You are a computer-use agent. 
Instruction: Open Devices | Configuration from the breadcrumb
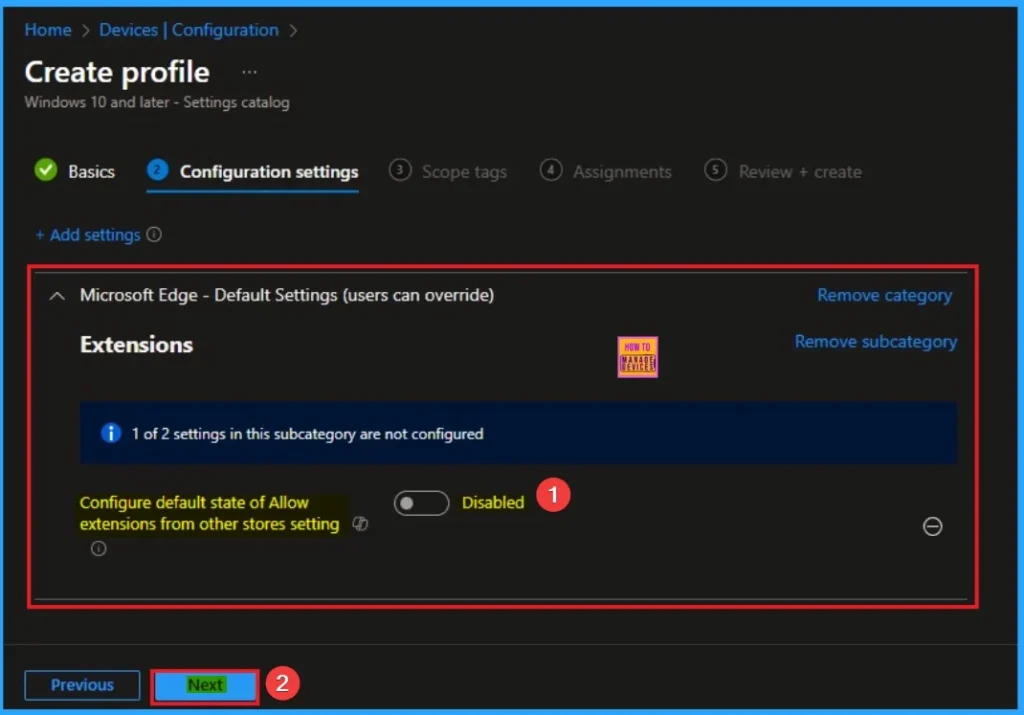click(188, 29)
